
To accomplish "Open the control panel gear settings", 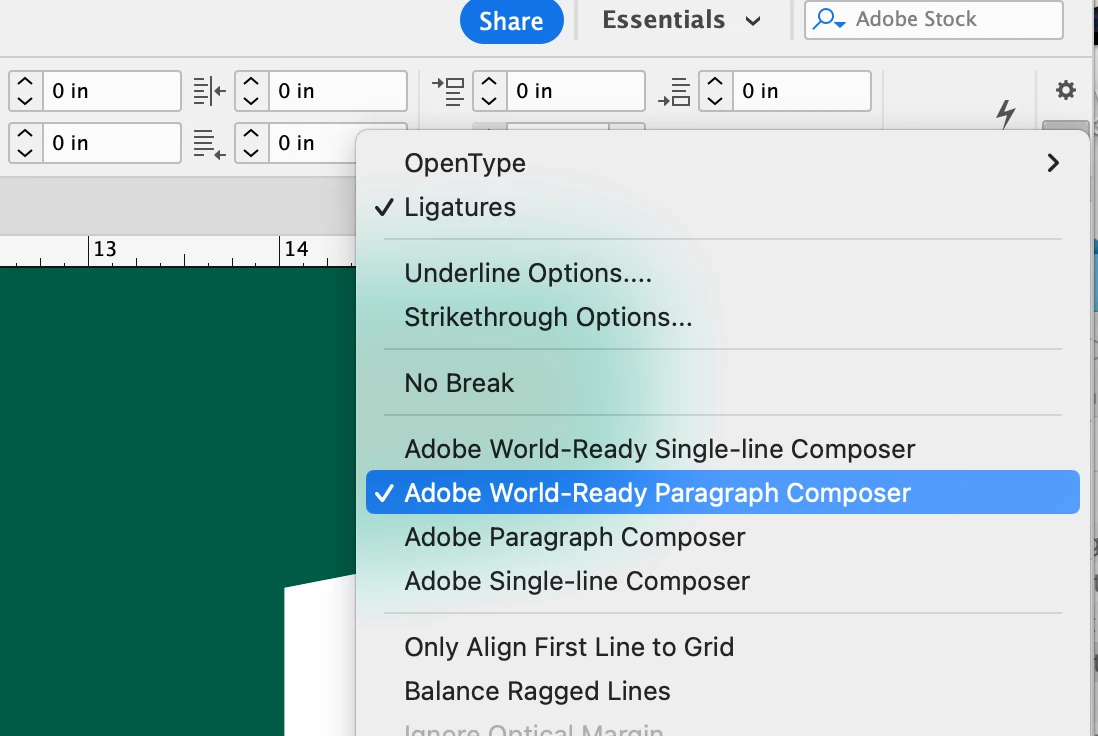I will pos(1065,90).
